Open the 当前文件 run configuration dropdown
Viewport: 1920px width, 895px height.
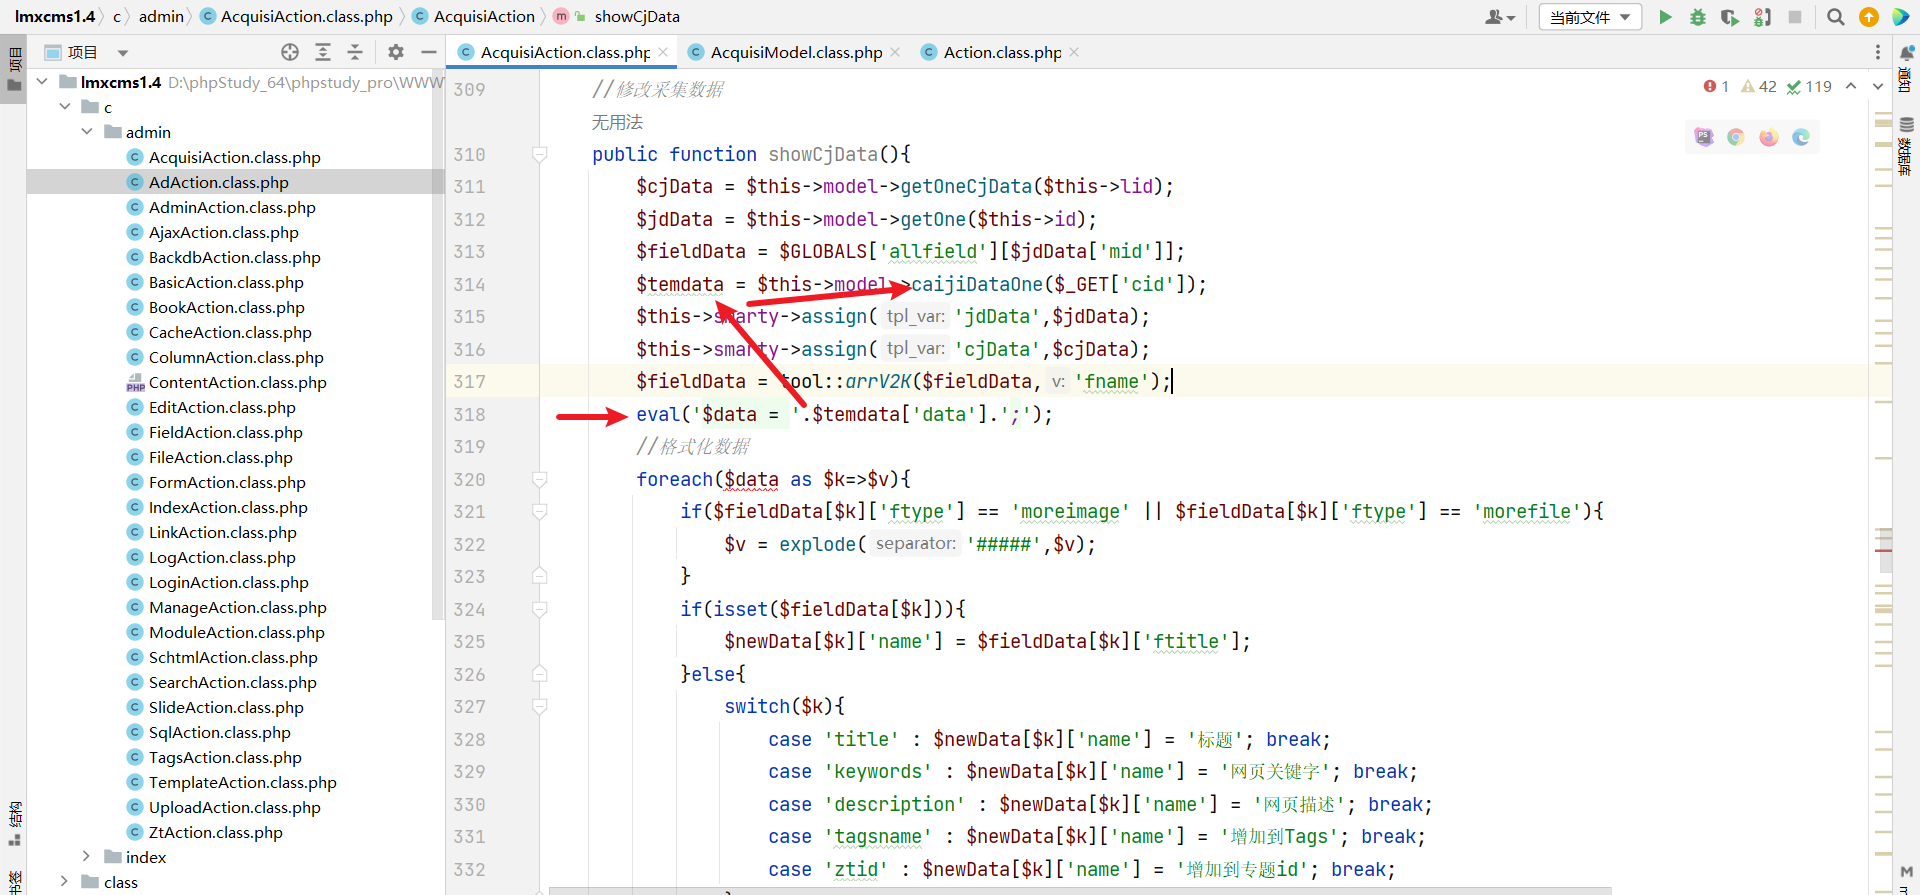pos(1590,17)
